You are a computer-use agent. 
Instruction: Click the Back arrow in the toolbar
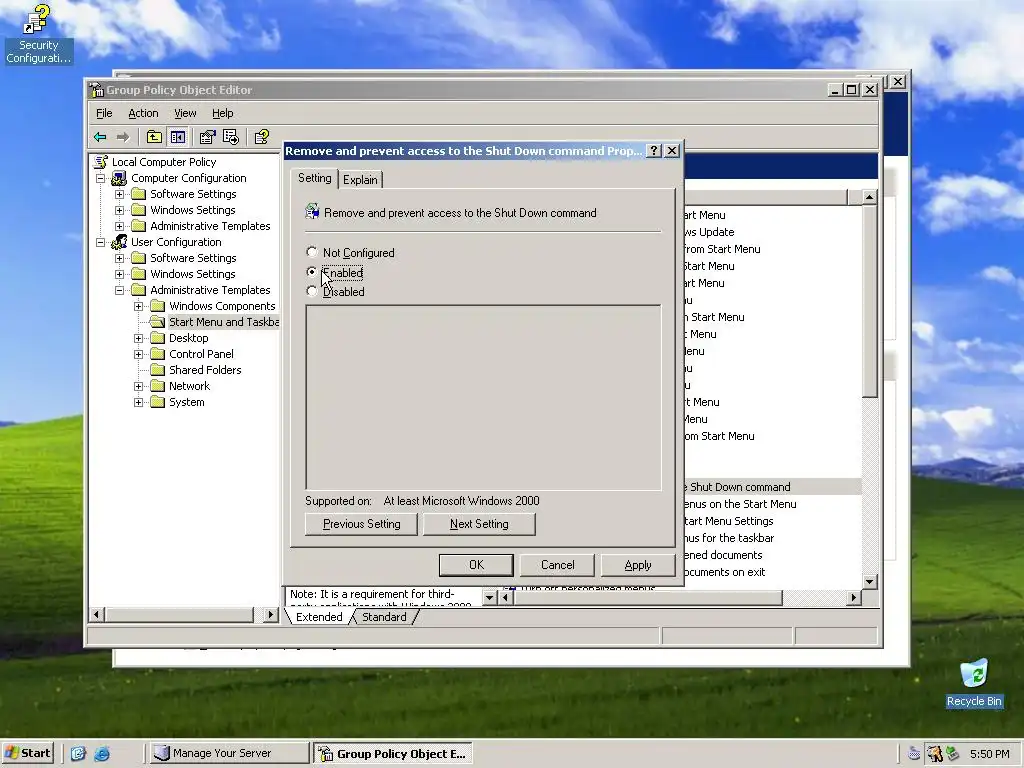tap(100, 137)
